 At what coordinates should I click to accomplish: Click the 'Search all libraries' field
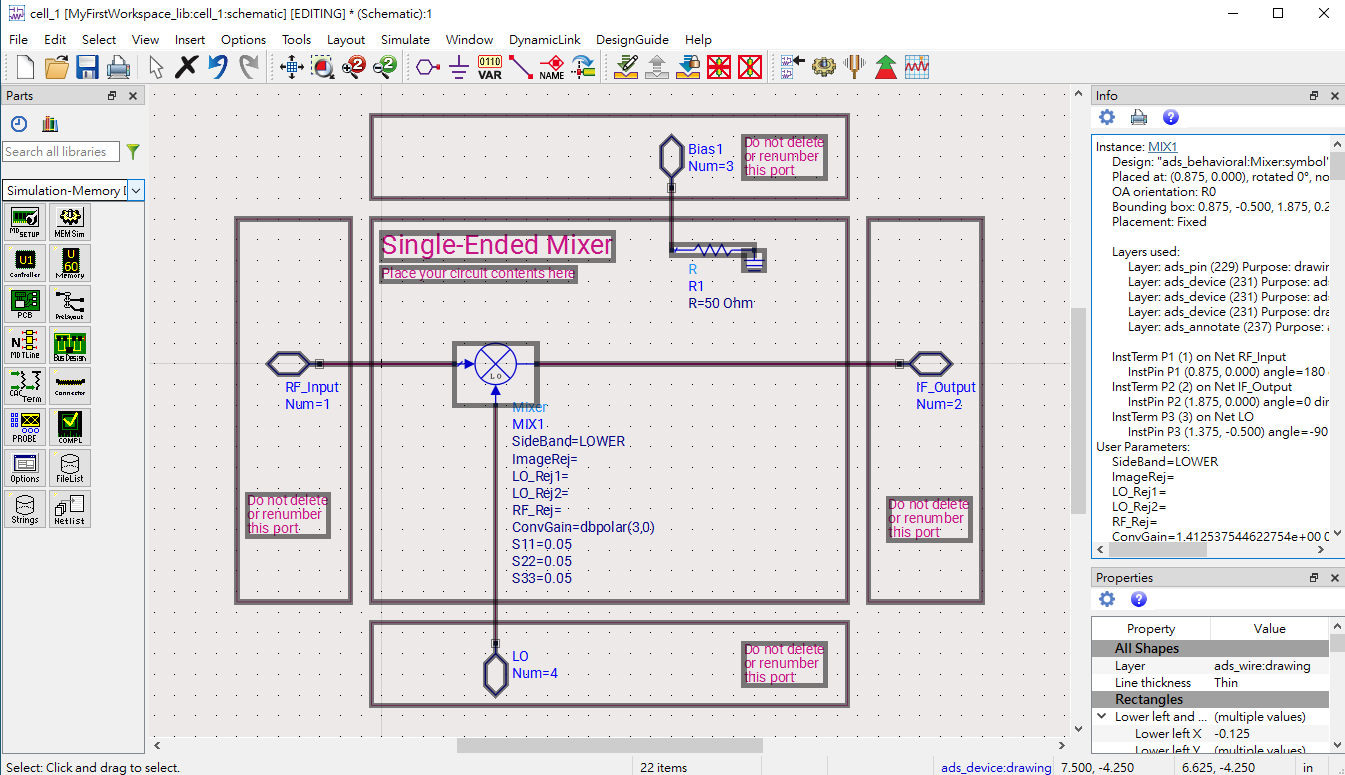(61, 152)
